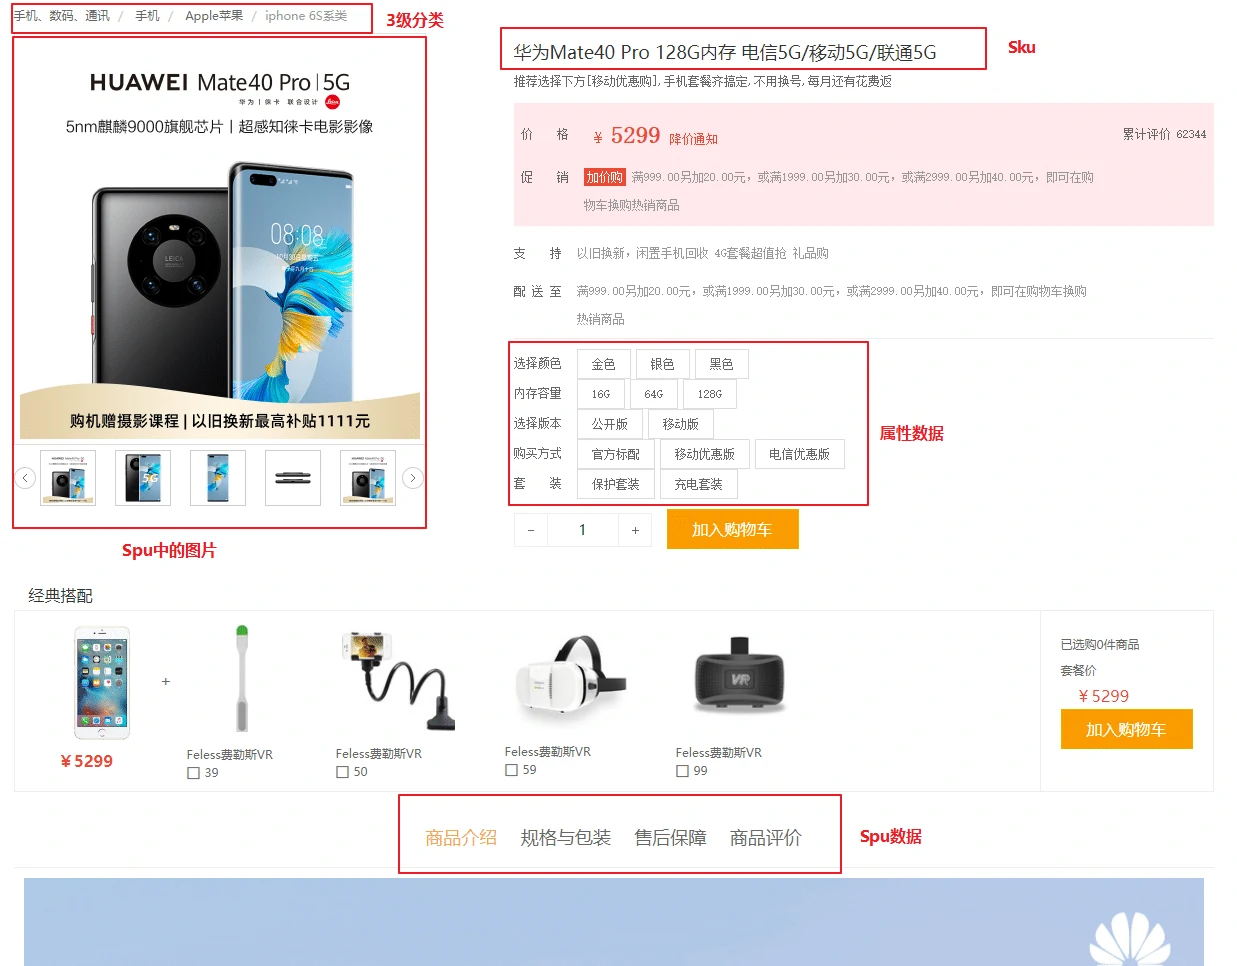The width and height of the screenshot is (1237, 966).
Task: Decrease quantity with the minus button
Action: pyautogui.click(x=531, y=530)
